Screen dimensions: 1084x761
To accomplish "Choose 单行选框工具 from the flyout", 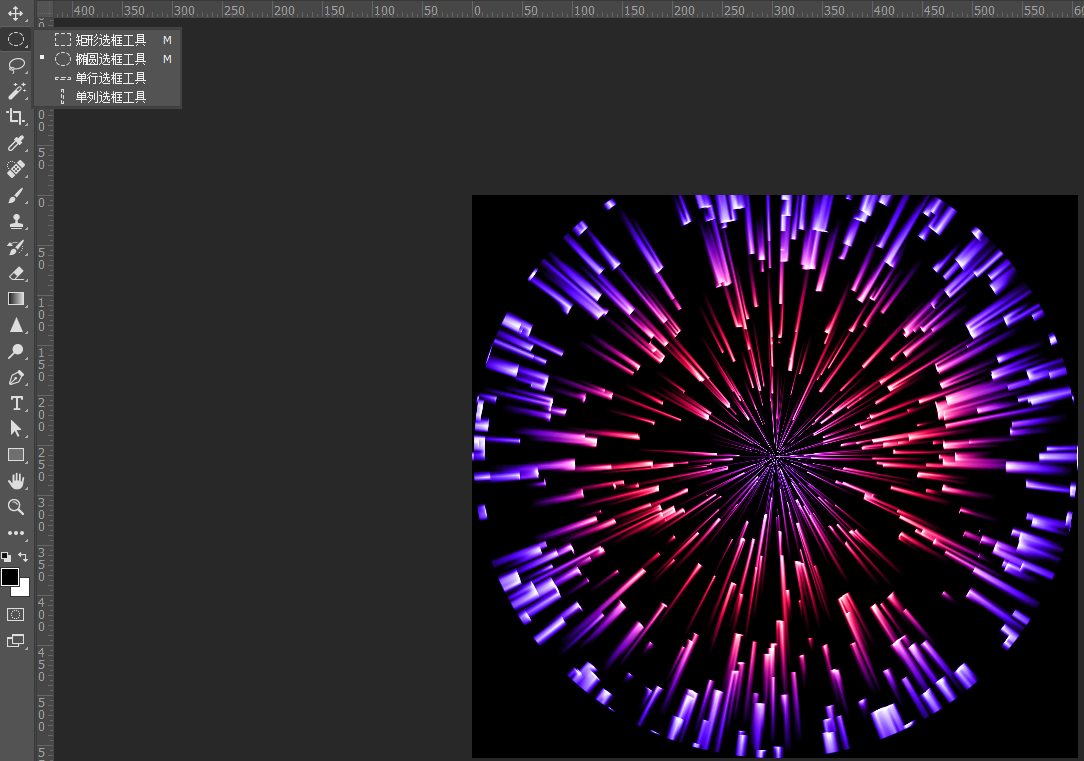I will pos(110,78).
